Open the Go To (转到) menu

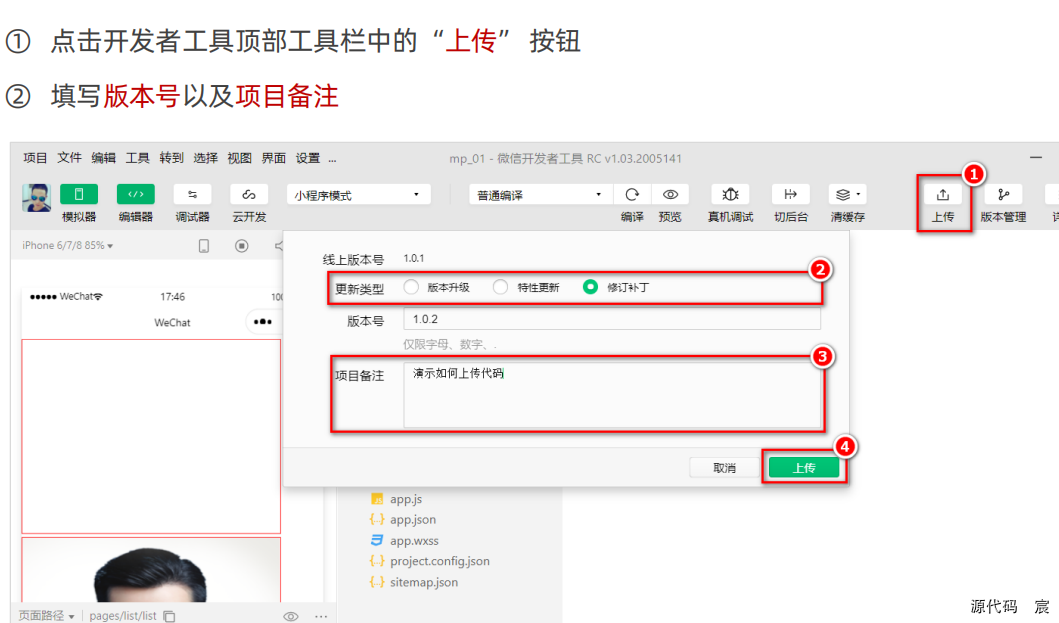tap(172, 158)
